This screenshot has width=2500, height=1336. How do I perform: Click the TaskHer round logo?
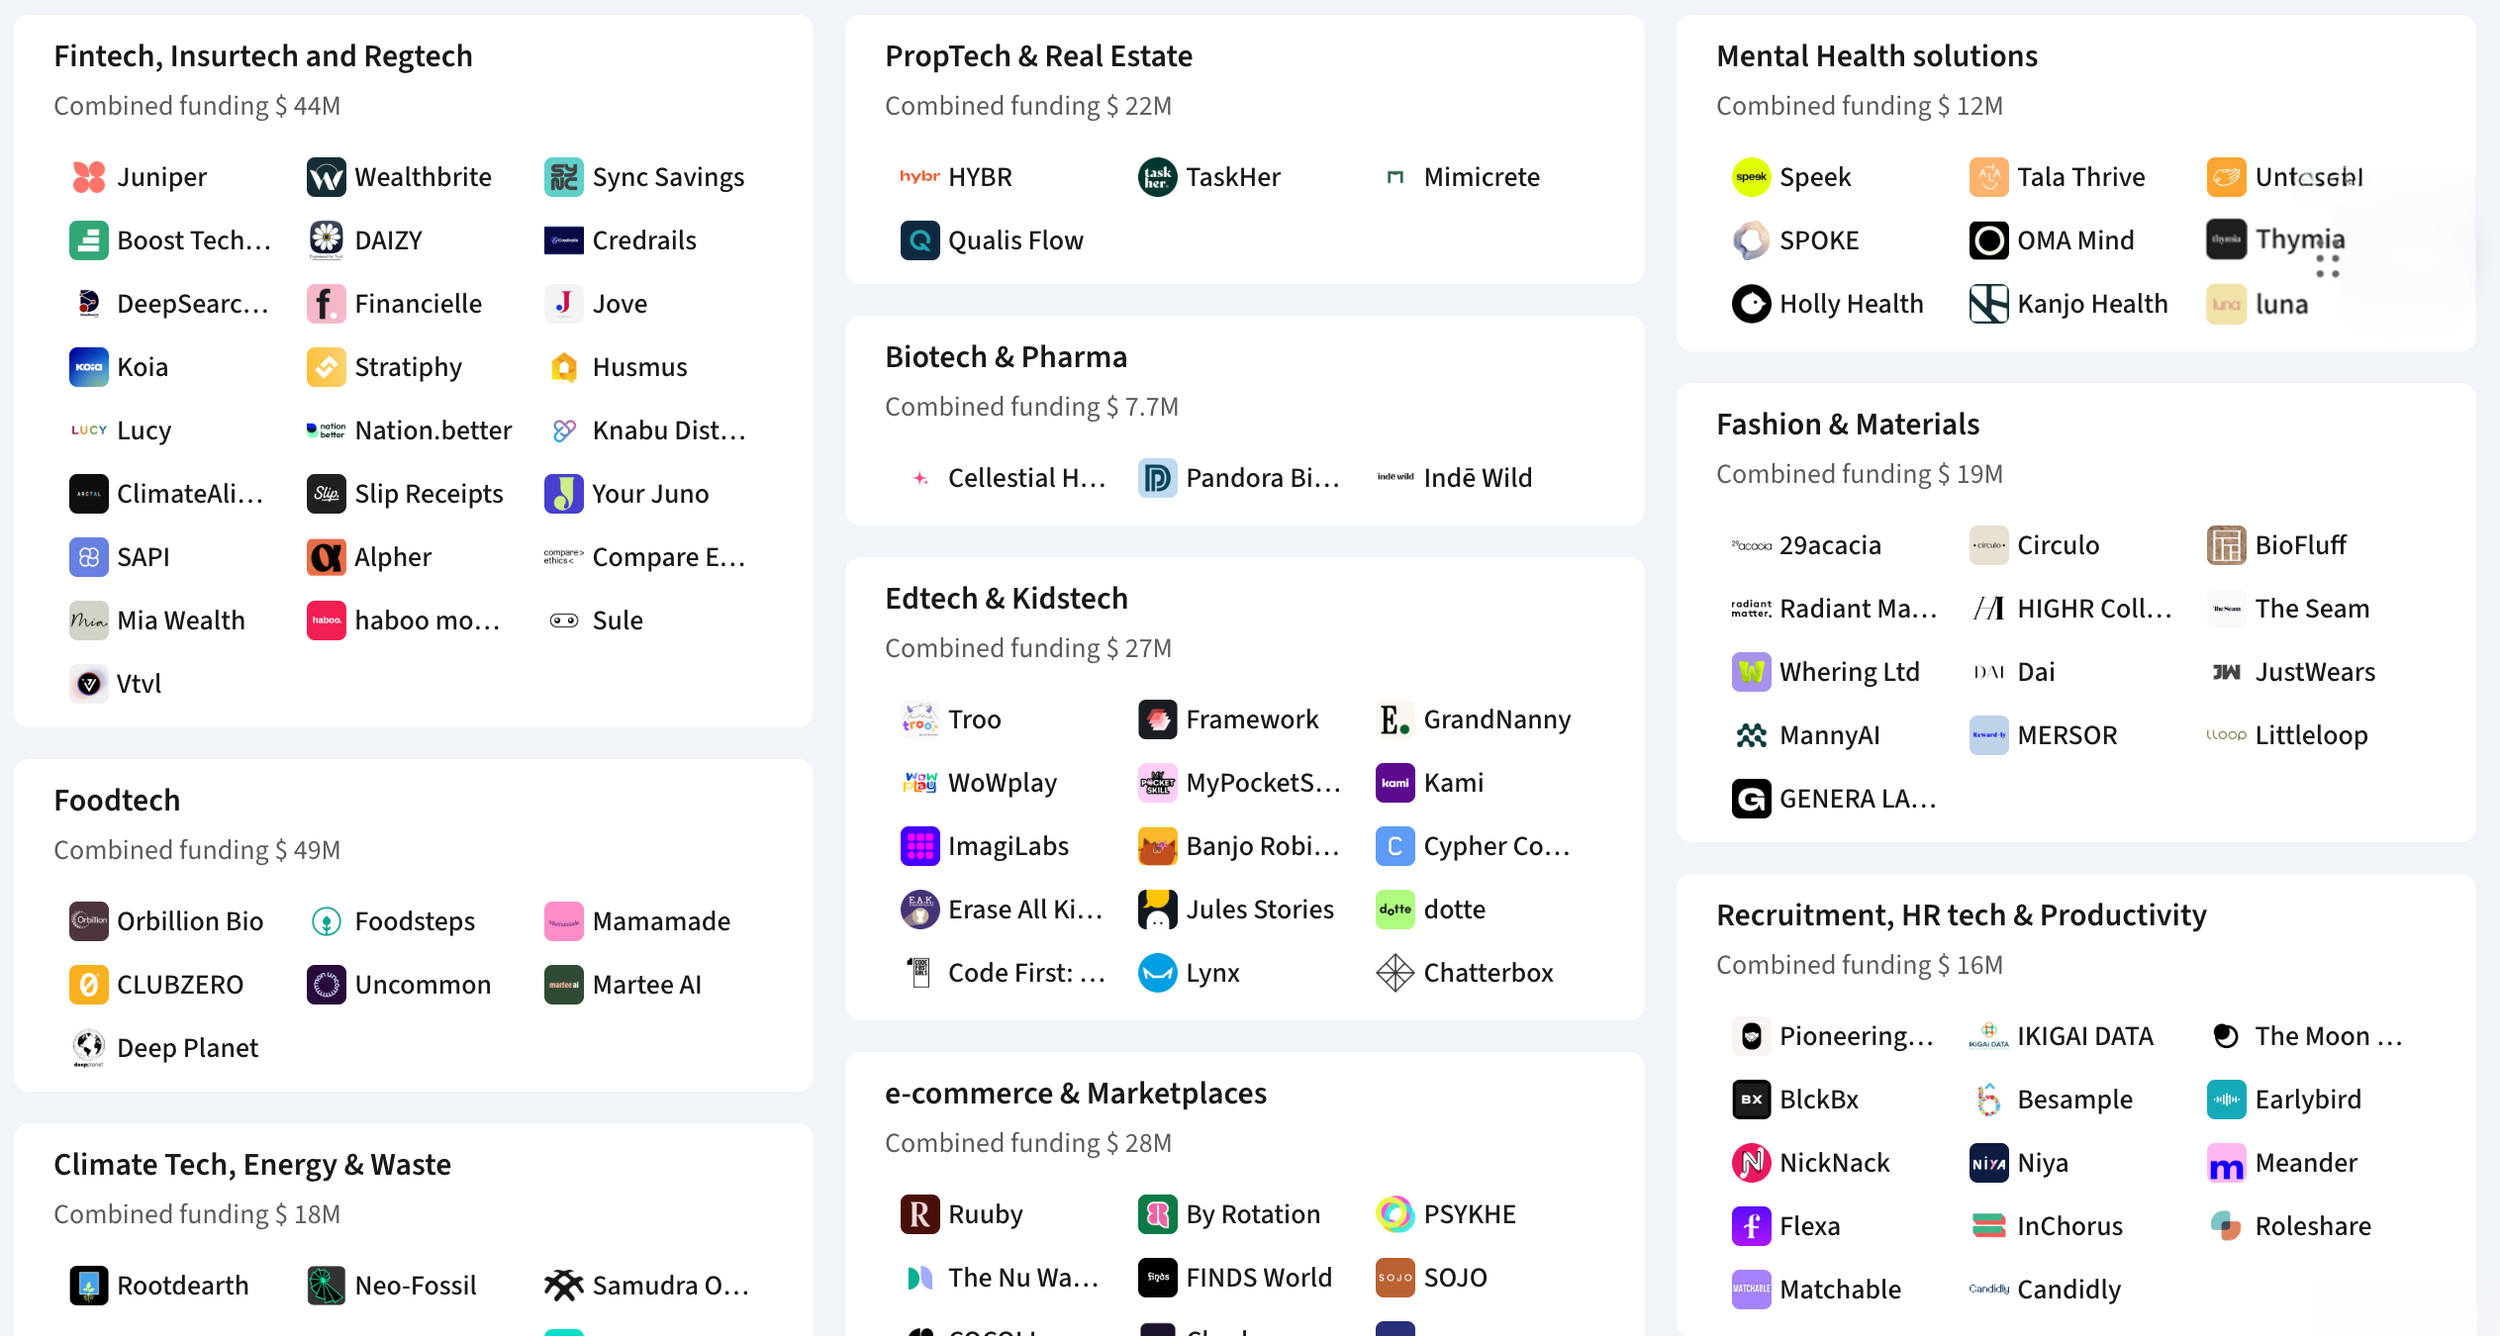1158,177
